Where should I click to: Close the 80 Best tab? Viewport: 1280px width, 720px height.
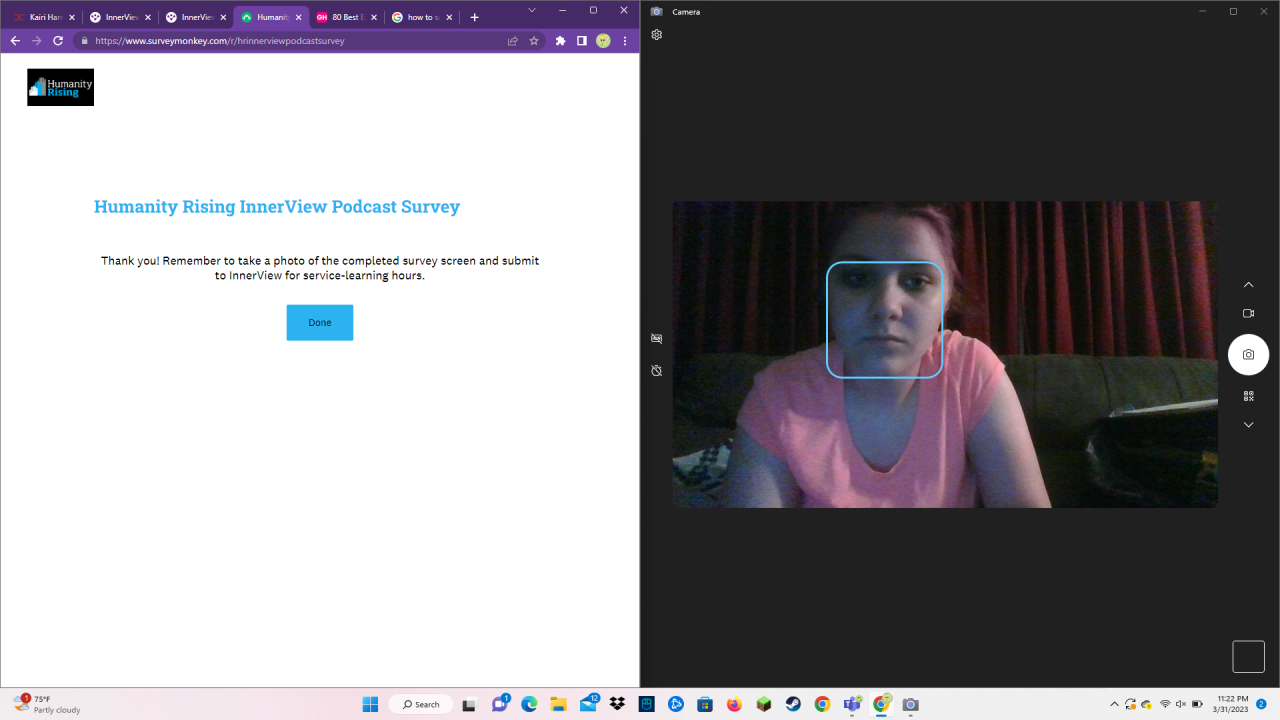click(374, 17)
